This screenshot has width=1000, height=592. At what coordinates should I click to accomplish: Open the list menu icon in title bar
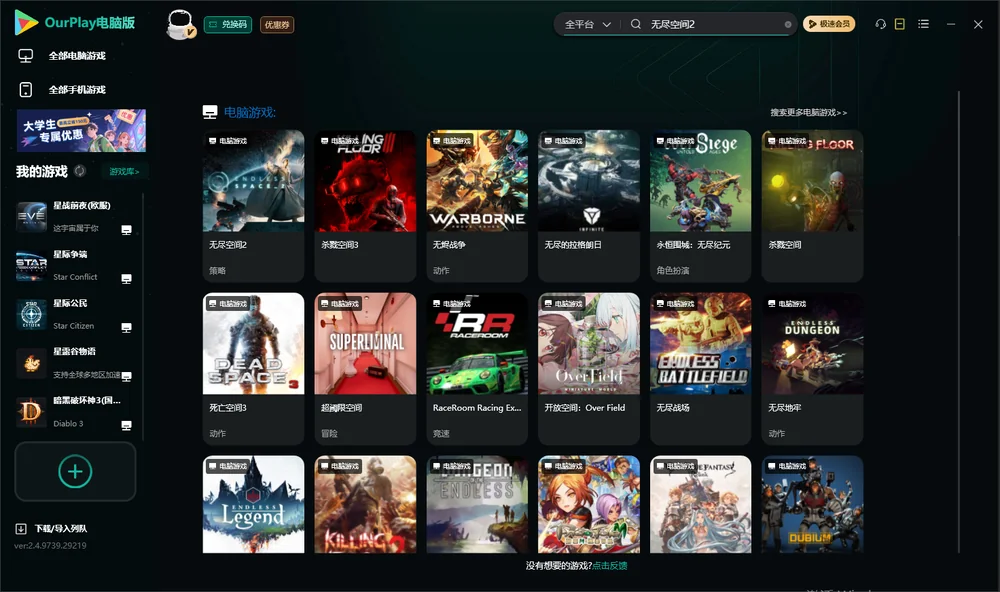(x=923, y=24)
